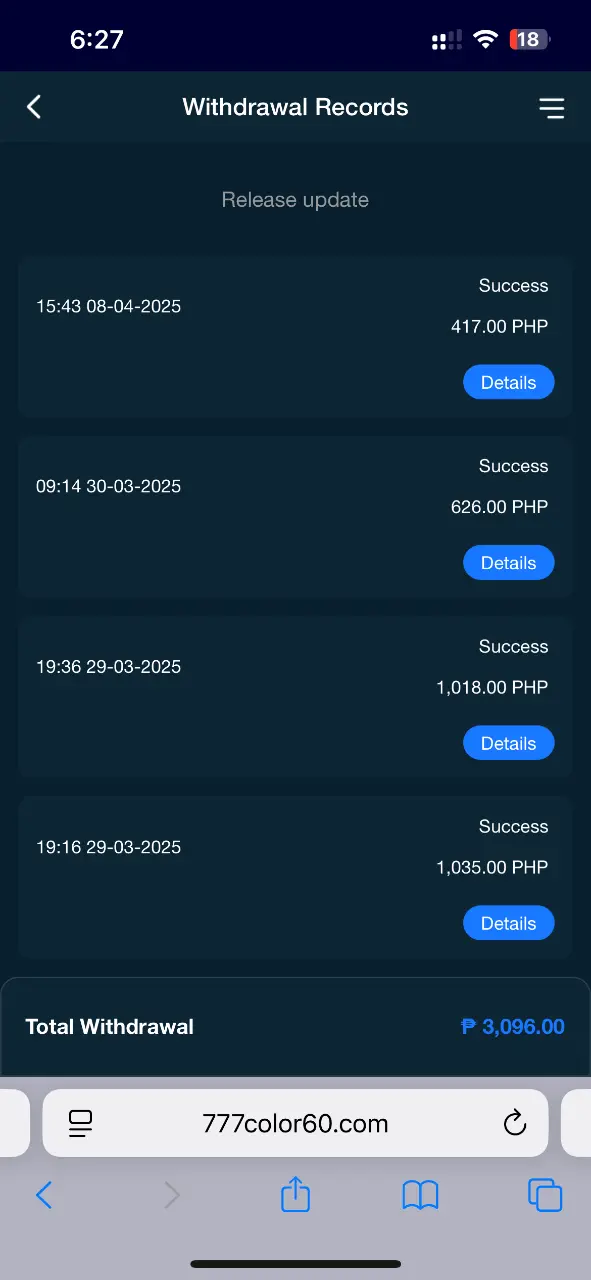View Details for the 1,035.00 PHP withdrawal
This screenshot has width=591, height=1280.
(x=508, y=923)
